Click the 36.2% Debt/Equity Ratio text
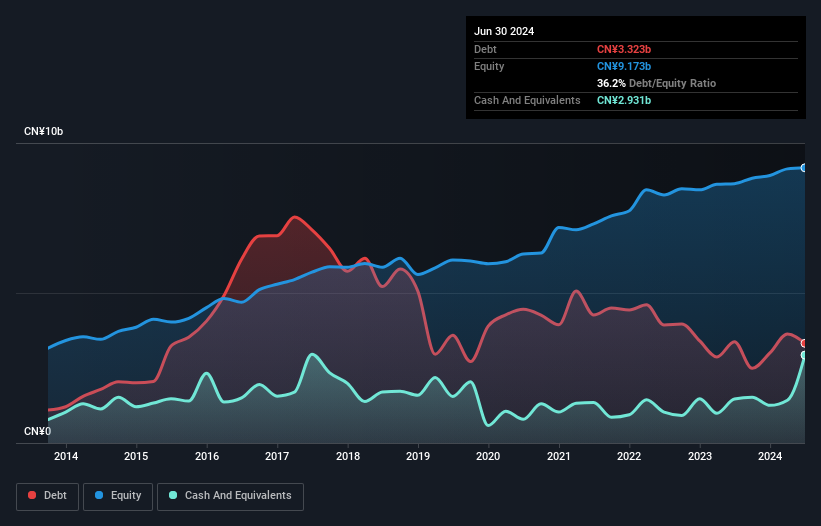This screenshot has width=821, height=526. point(656,83)
